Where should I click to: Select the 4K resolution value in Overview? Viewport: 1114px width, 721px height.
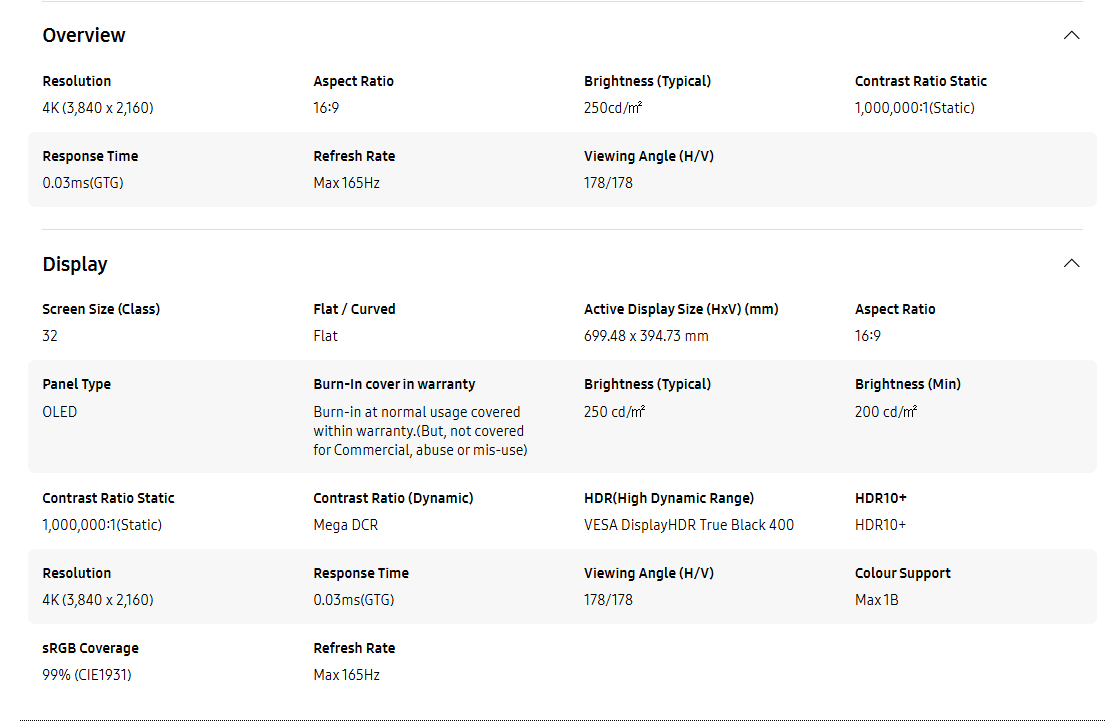pos(98,108)
